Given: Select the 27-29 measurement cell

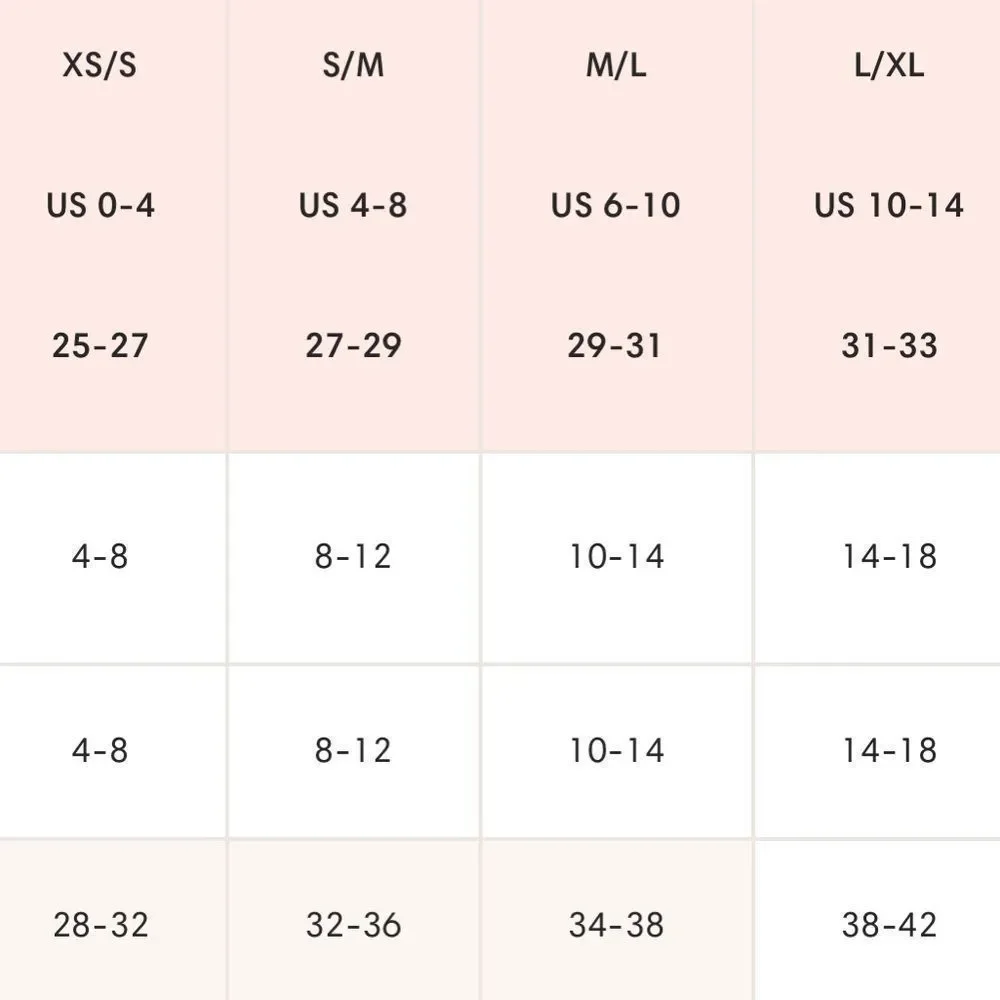Looking at the screenshot, I should coord(353,346).
